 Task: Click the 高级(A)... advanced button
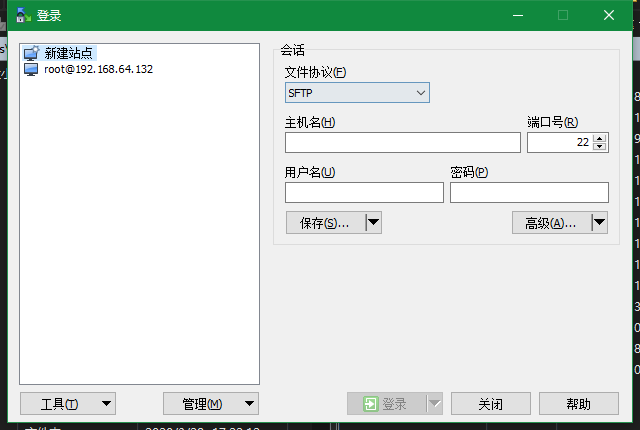tap(551, 223)
